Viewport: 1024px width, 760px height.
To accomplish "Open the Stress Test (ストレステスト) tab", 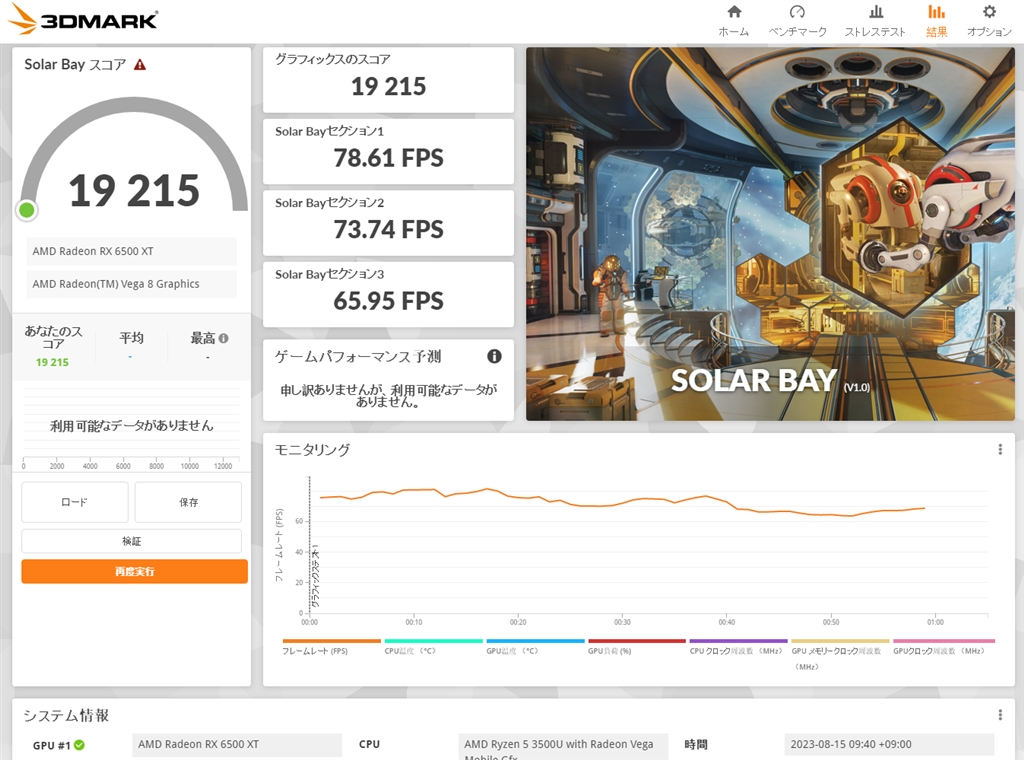I will 875,21.
